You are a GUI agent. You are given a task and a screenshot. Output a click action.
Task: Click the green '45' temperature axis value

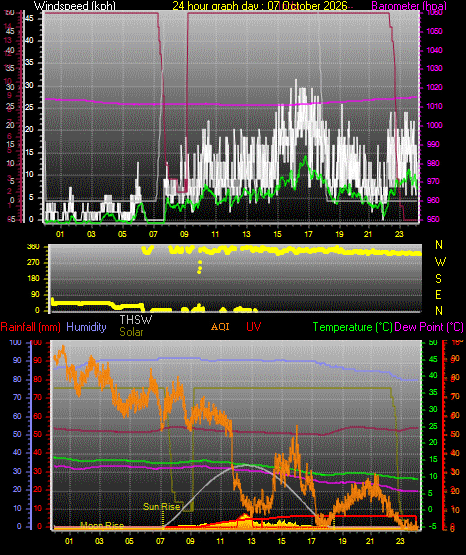coord(433,359)
